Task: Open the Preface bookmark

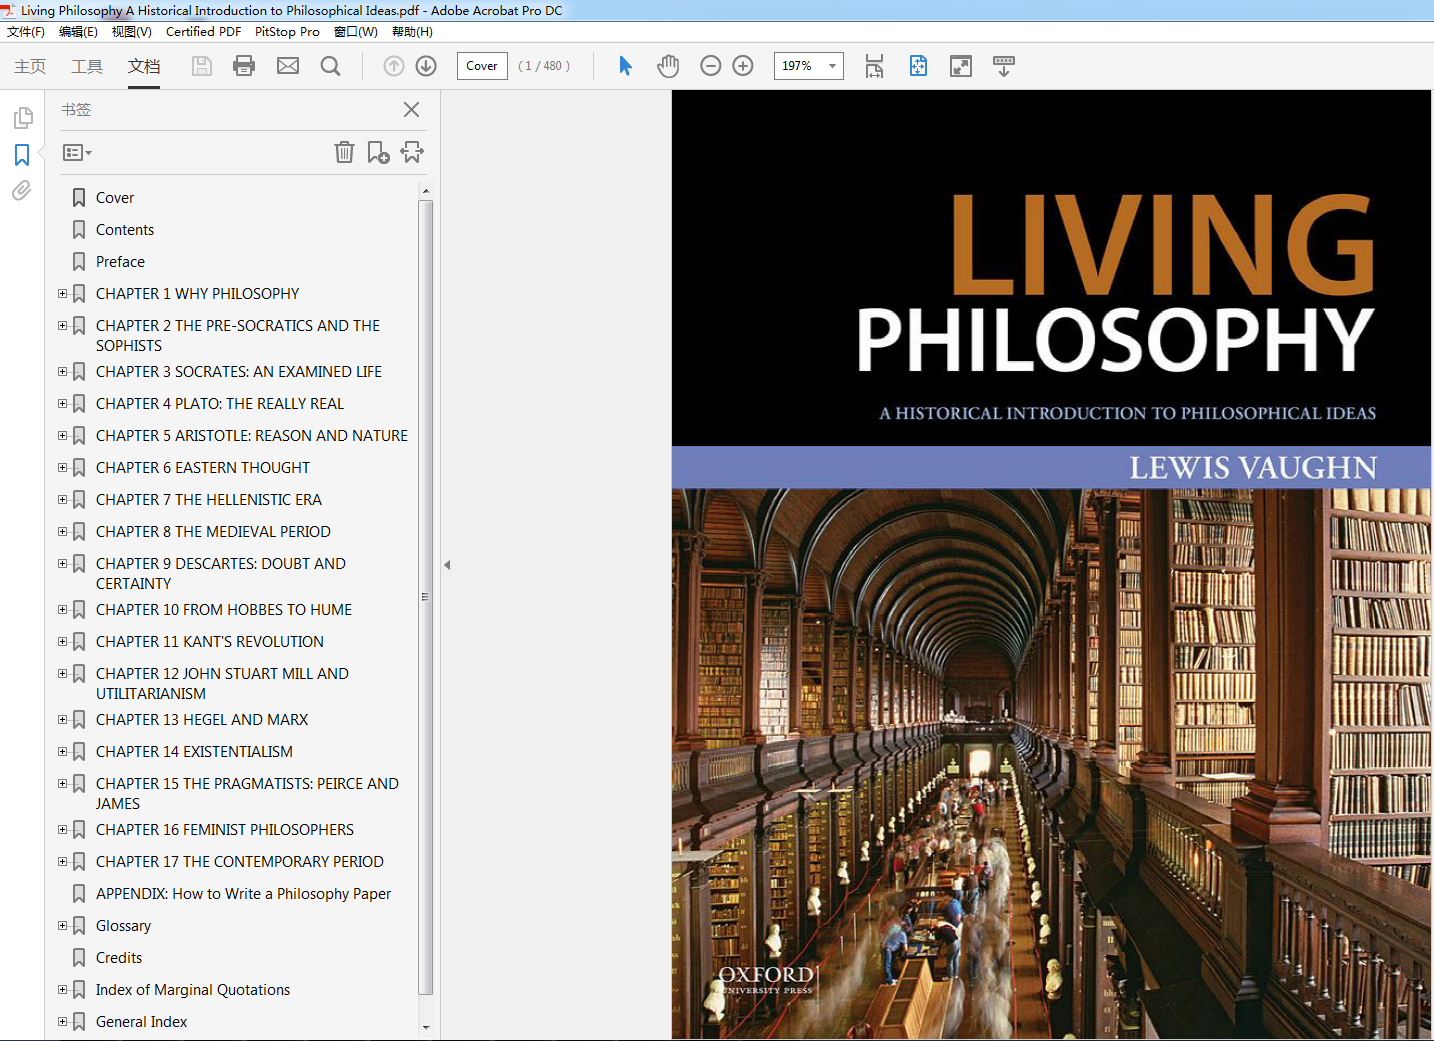Action: pyautogui.click(x=120, y=262)
